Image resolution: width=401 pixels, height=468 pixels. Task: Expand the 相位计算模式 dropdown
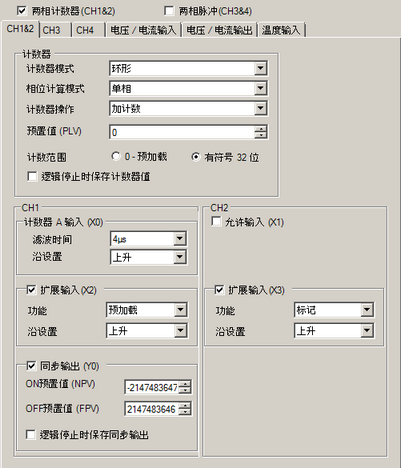(x=188, y=89)
